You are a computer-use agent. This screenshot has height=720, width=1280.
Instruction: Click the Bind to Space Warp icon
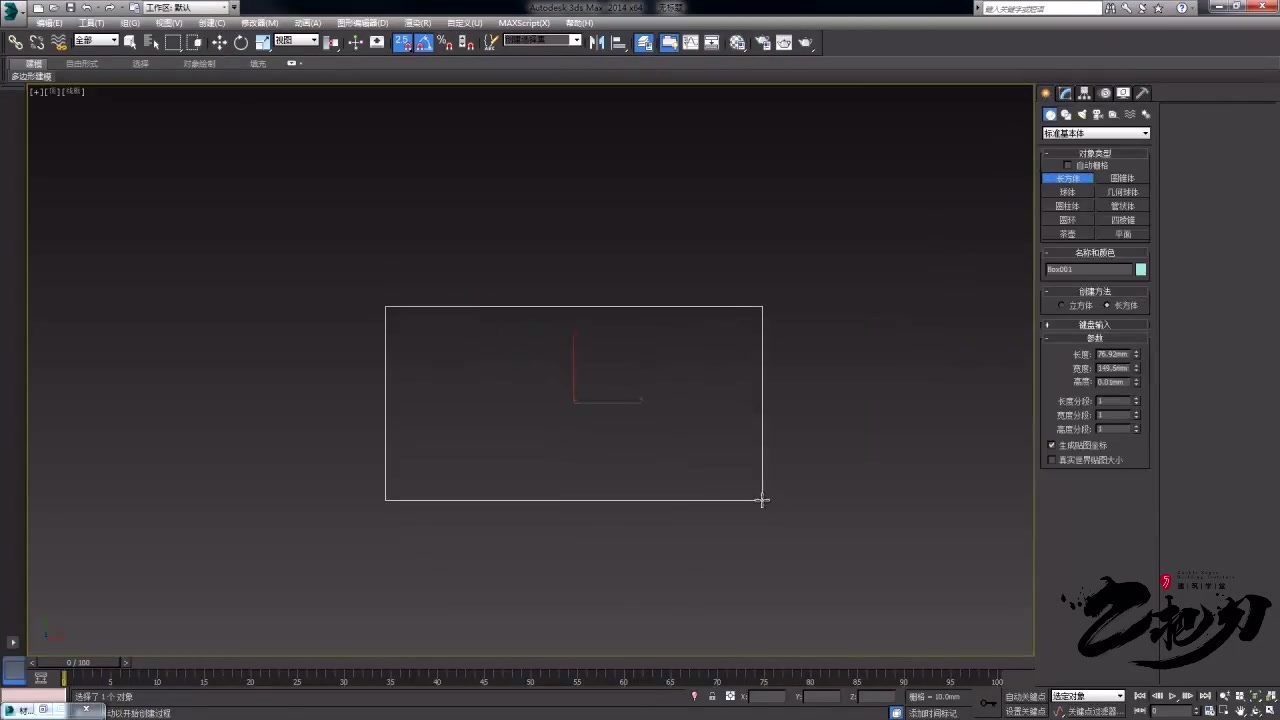pyautogui.click(x=59, y=42)
